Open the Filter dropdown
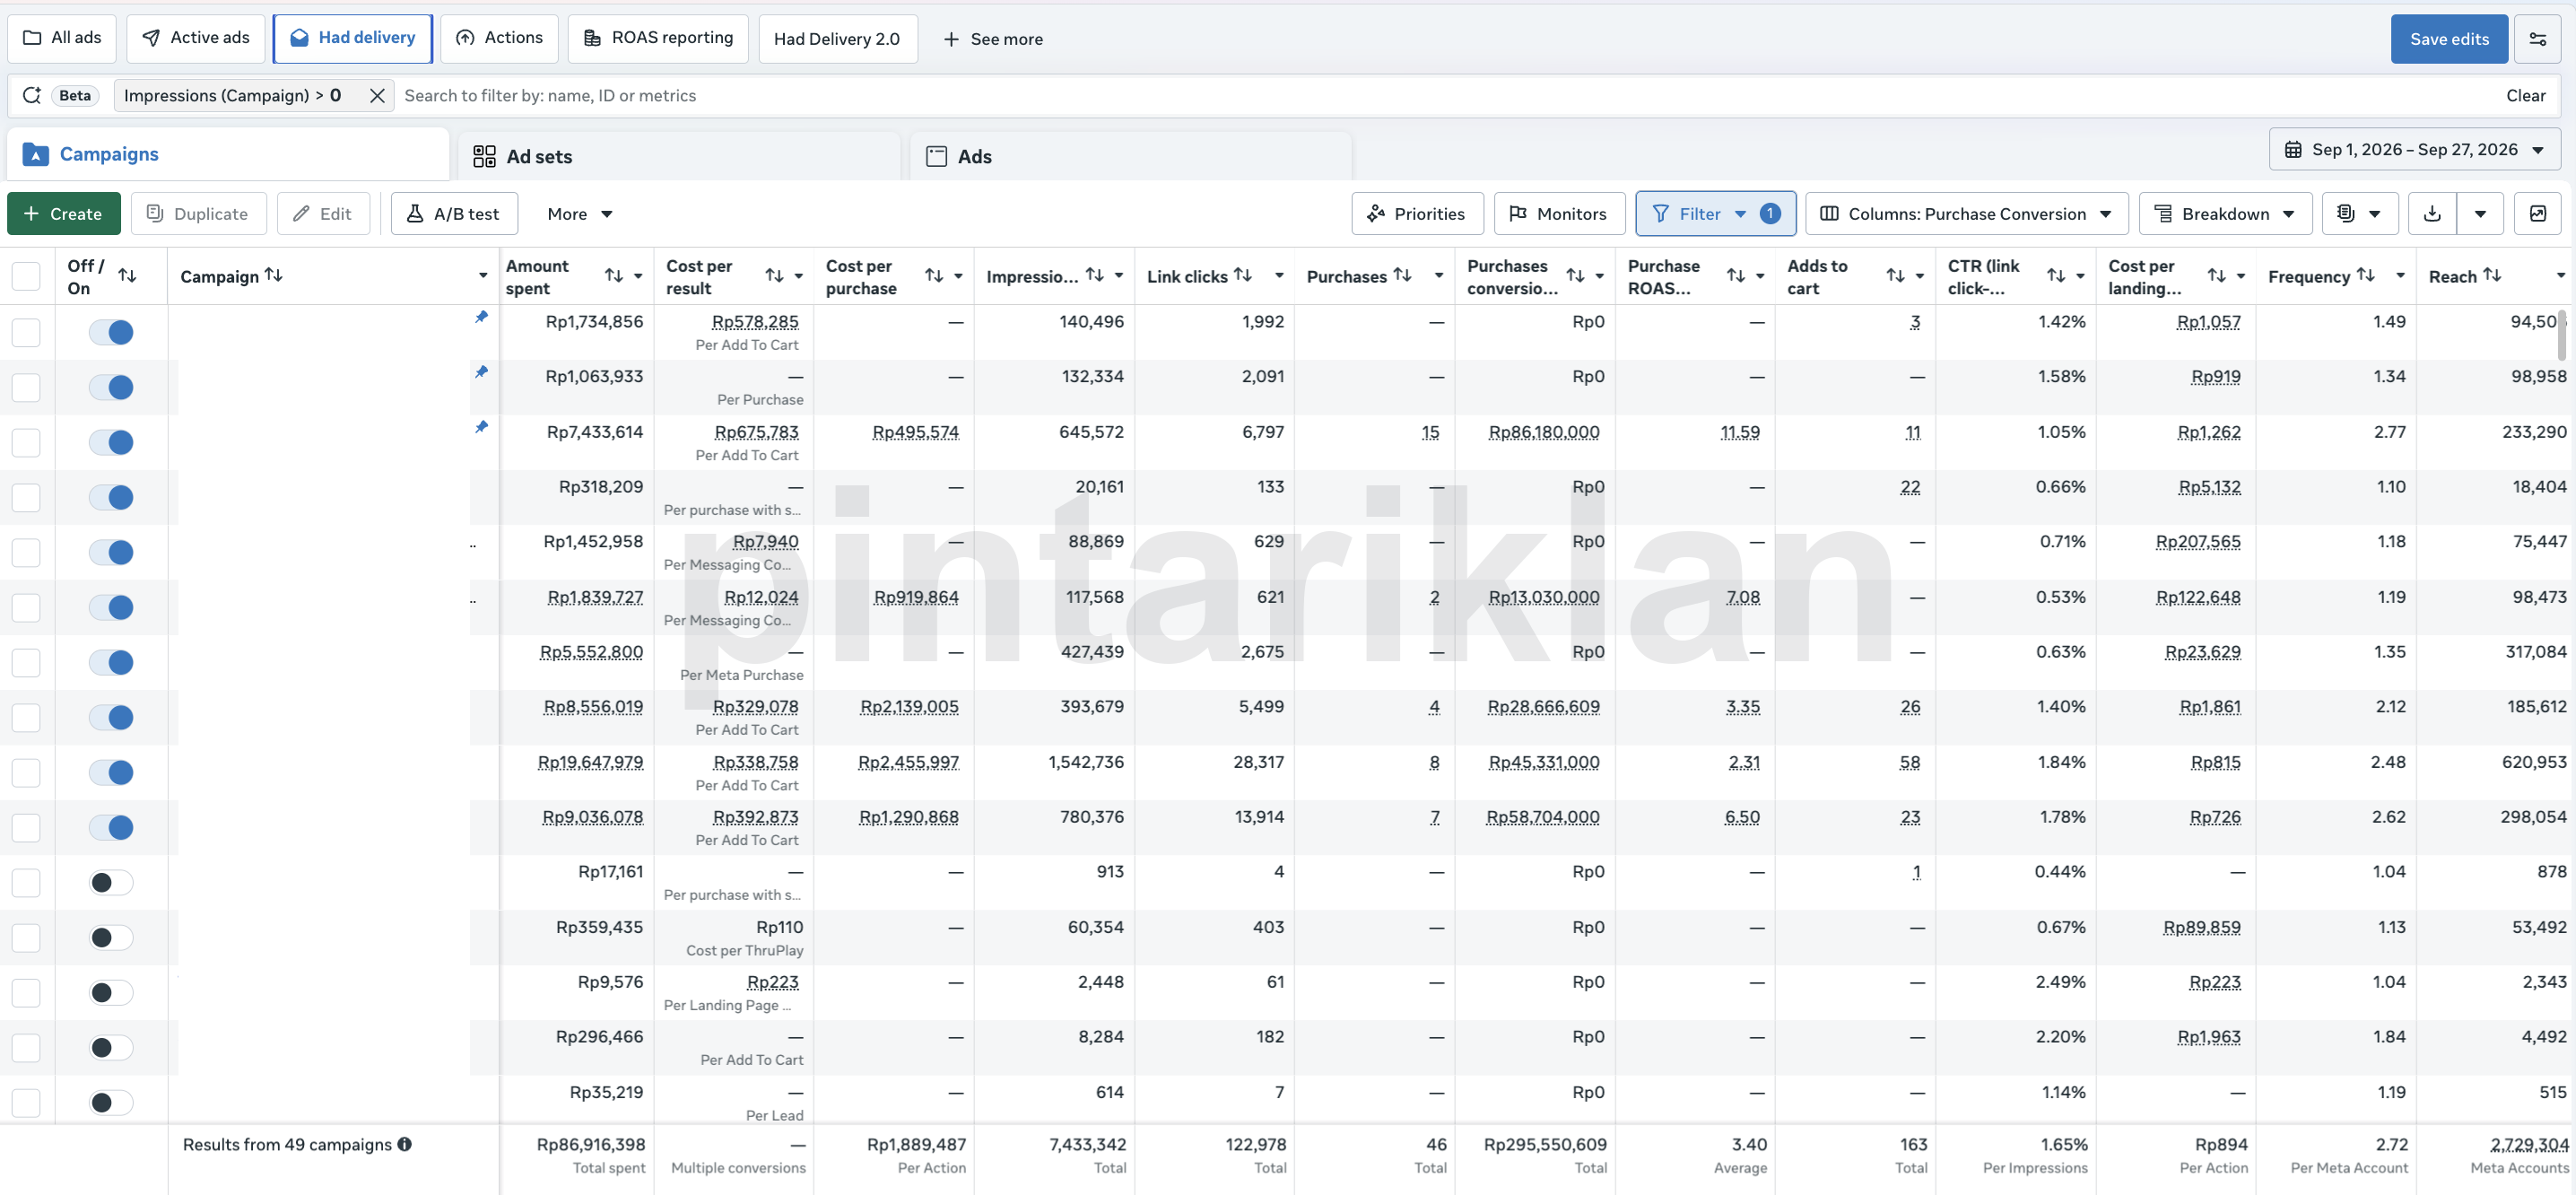Screen dimensions: 2576x1195 point(1715,214)
